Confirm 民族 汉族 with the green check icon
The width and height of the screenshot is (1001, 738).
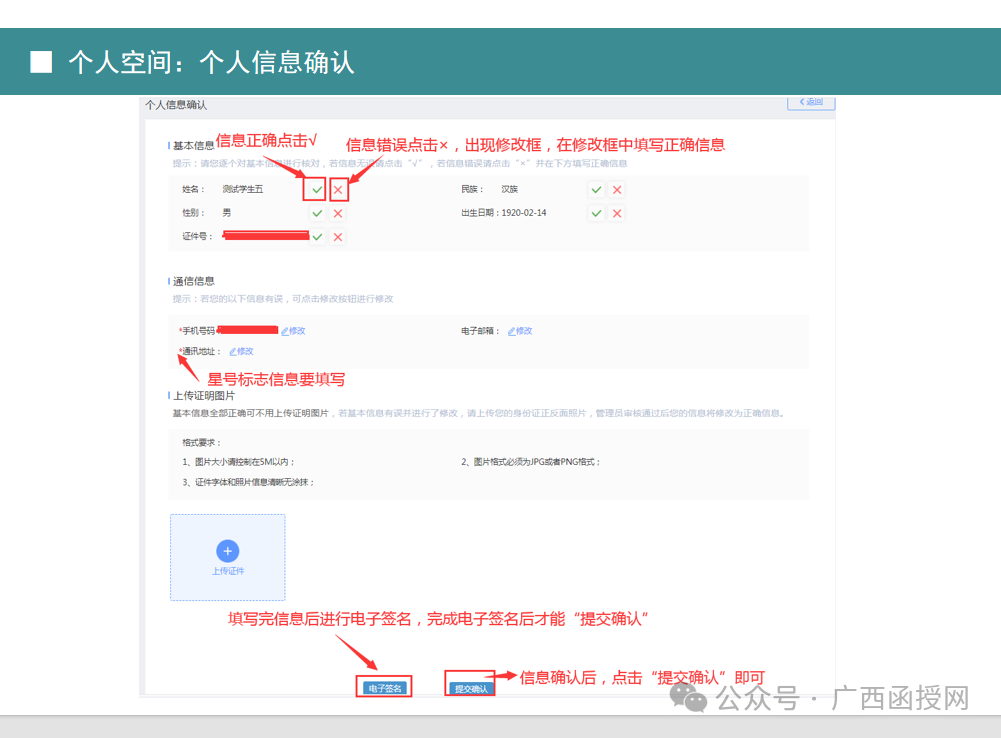coord(596,189)
